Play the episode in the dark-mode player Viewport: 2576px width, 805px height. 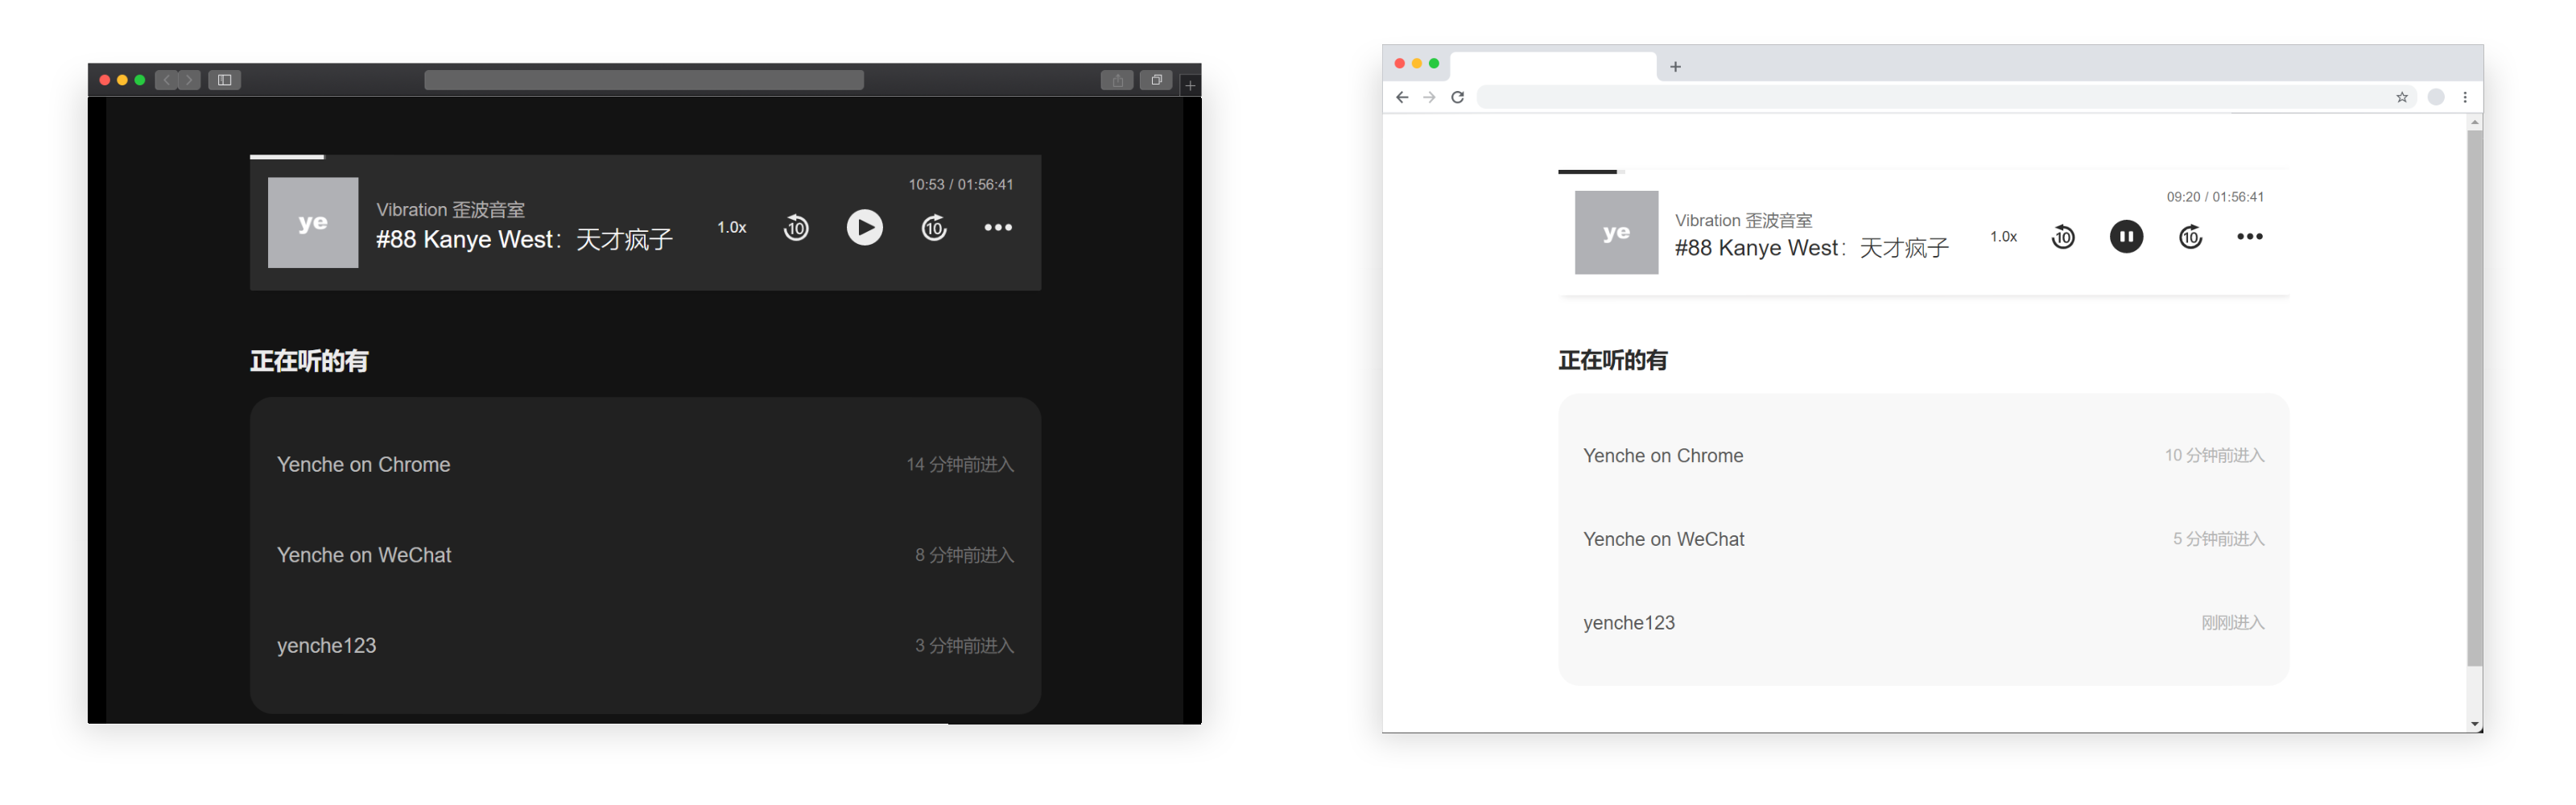click(864, 227)
